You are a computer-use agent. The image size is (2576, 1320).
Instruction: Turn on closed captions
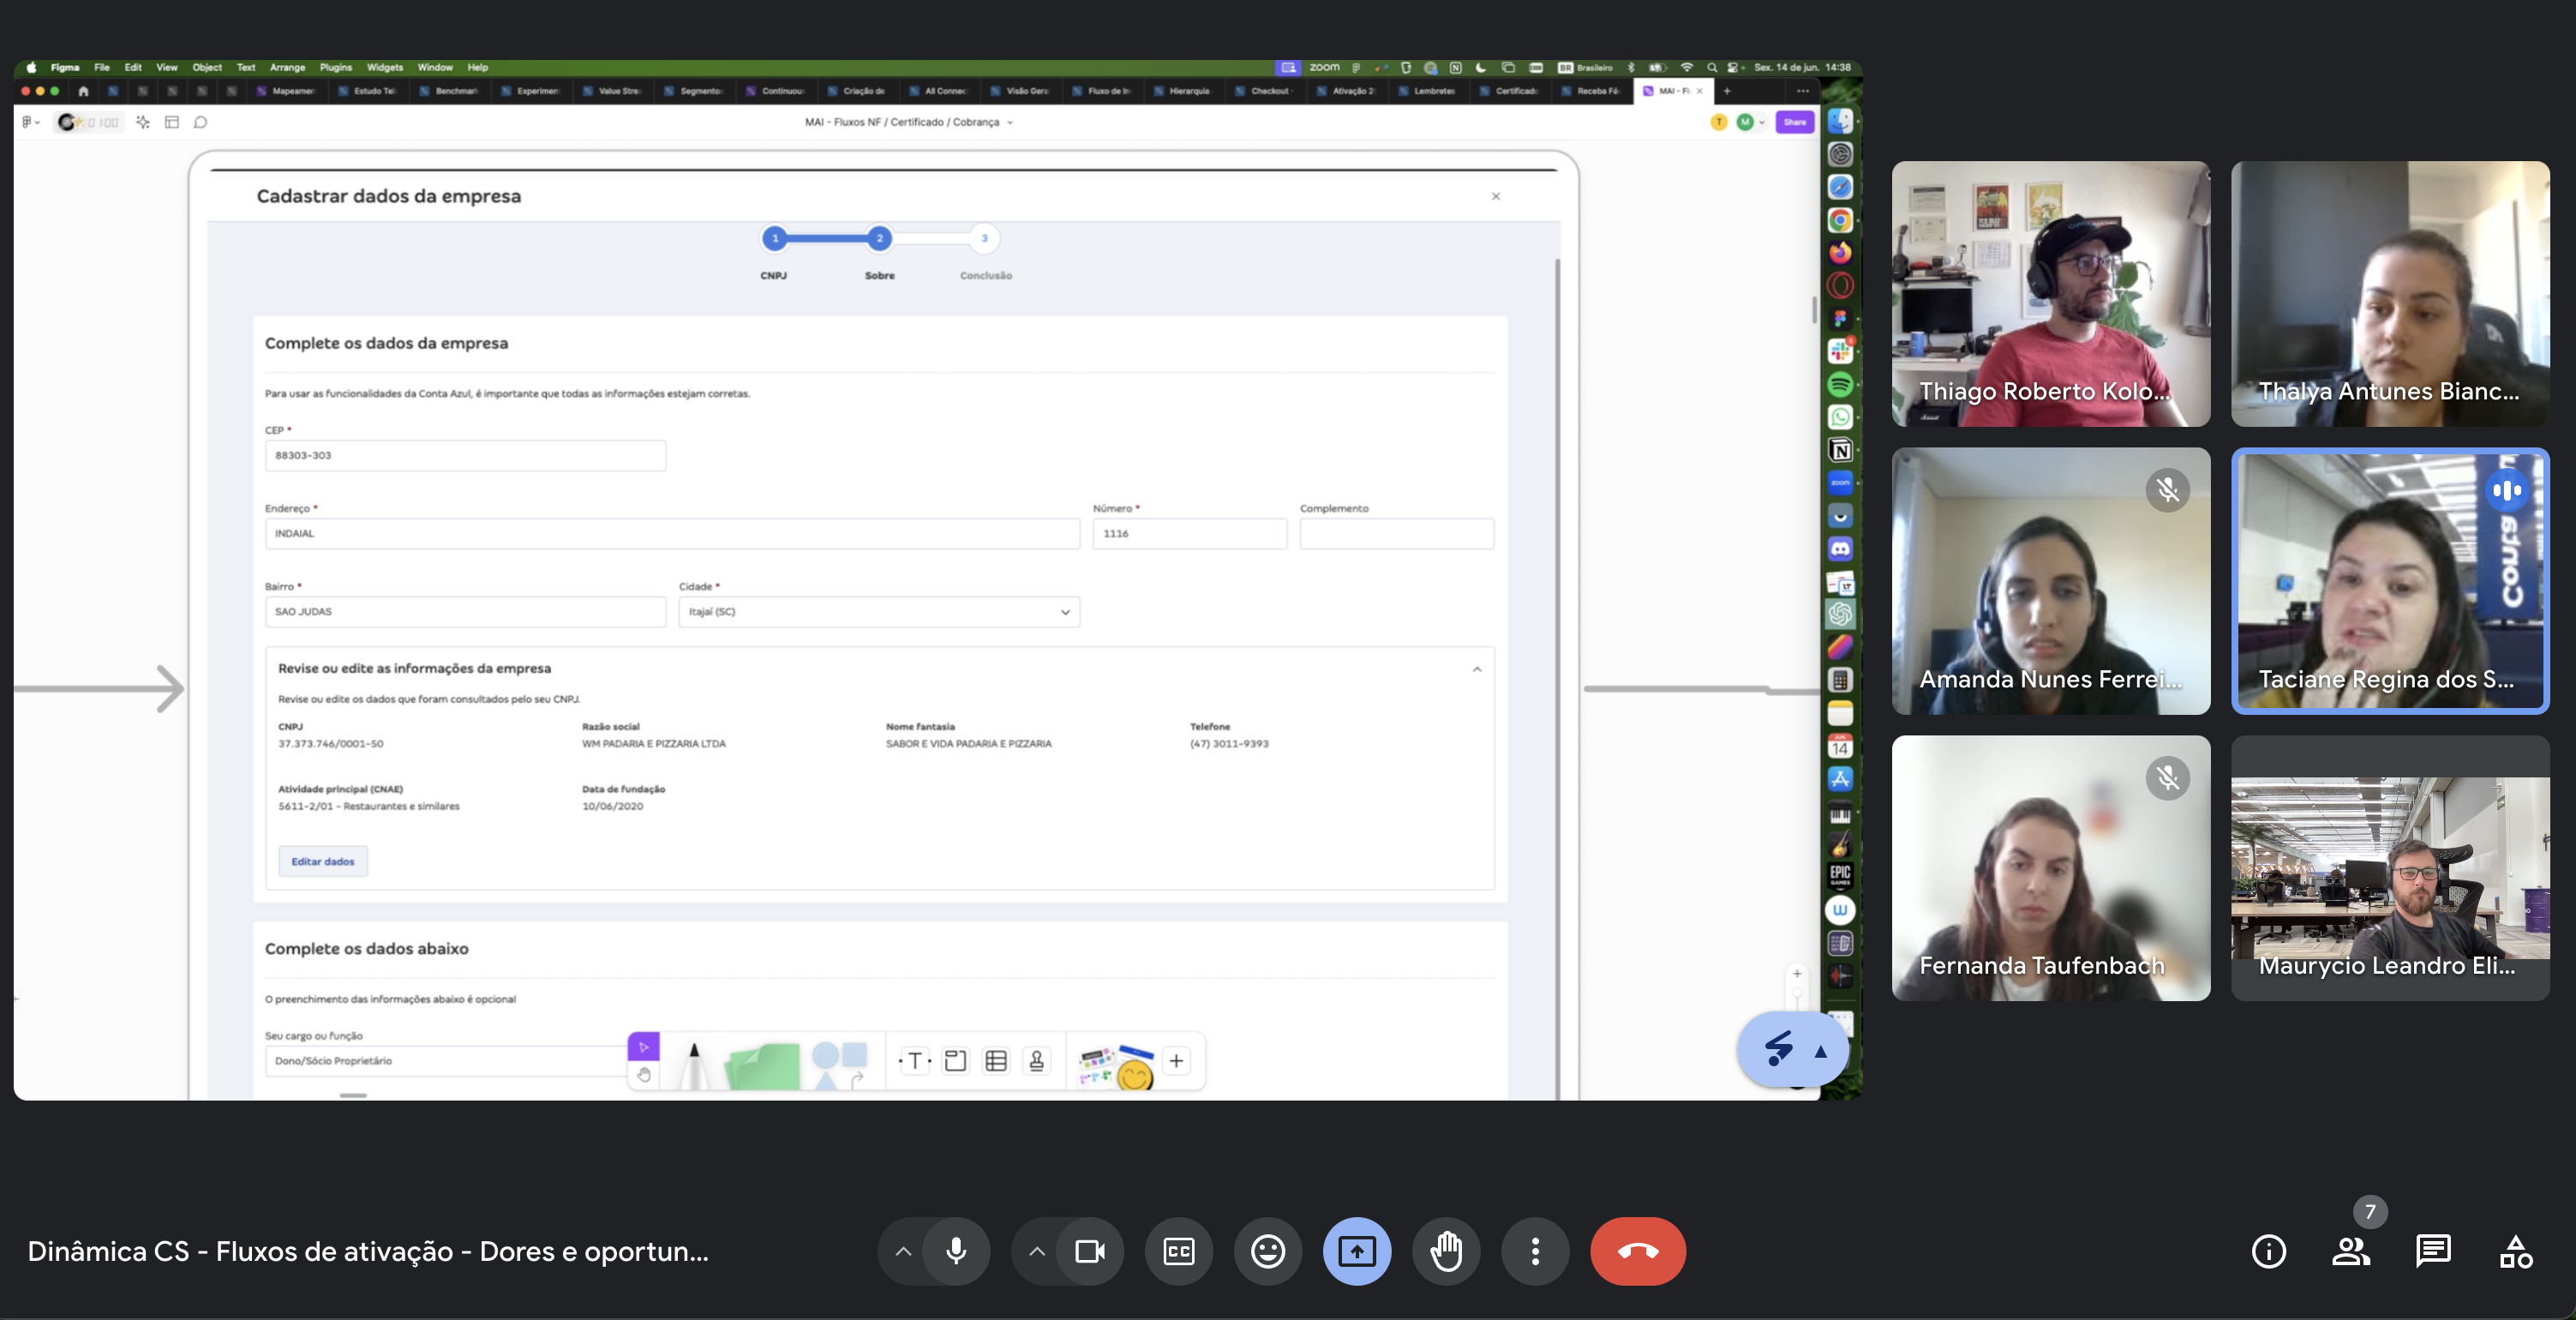pyautogui.click(x=1179, y=1251)
